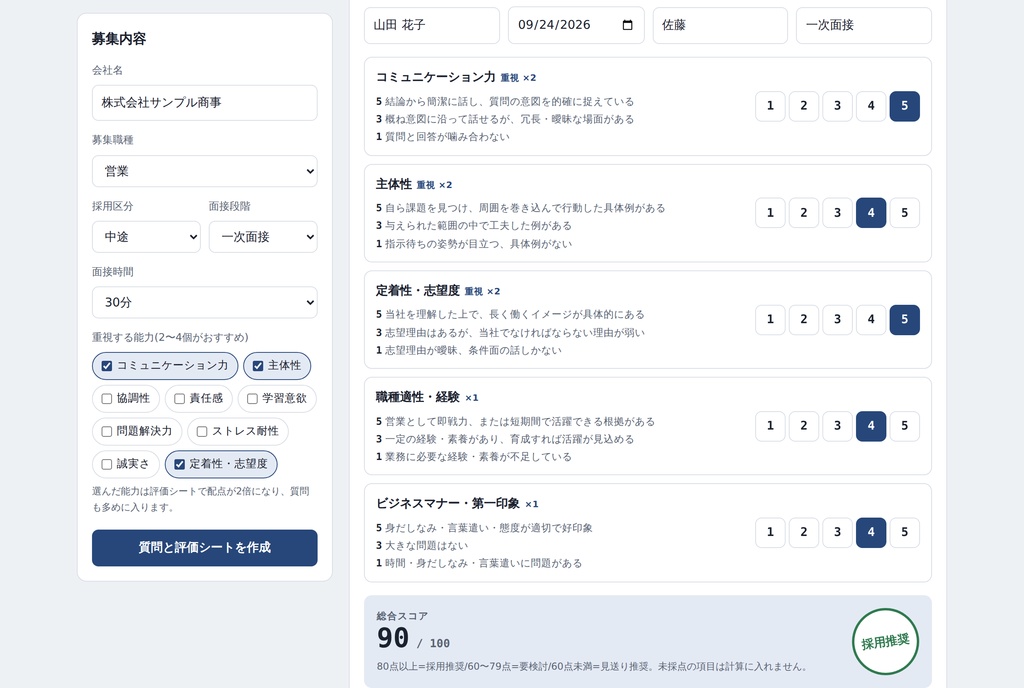
Task: Click text 大きな問題はない
Action: click(x=426, y=545)
